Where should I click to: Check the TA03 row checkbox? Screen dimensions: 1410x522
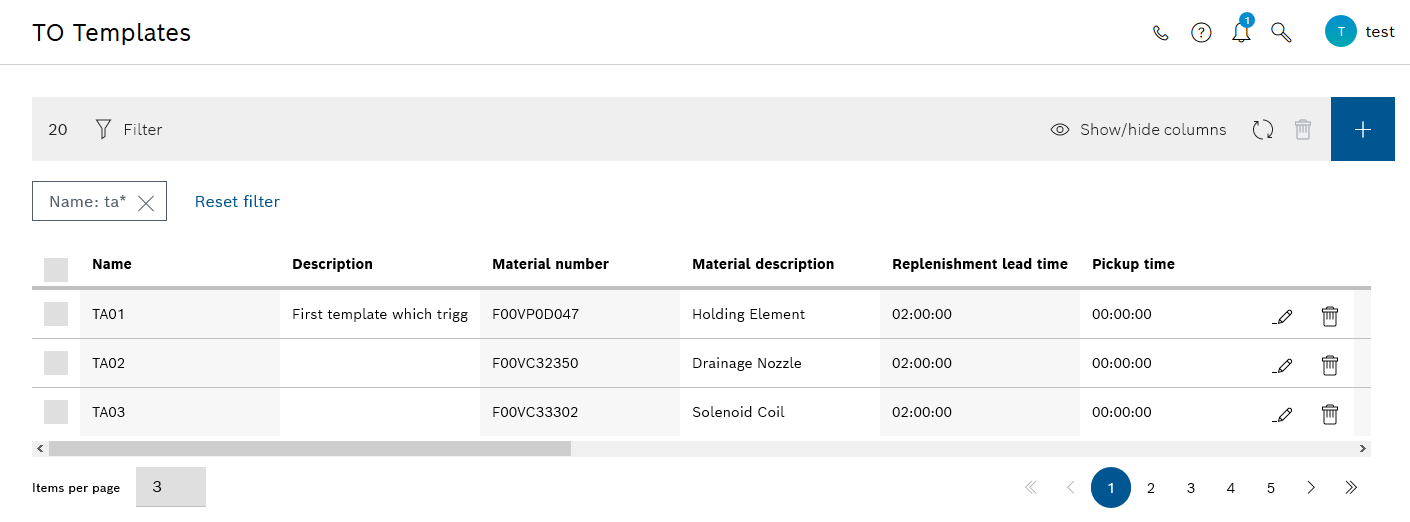tap(56, 412)
